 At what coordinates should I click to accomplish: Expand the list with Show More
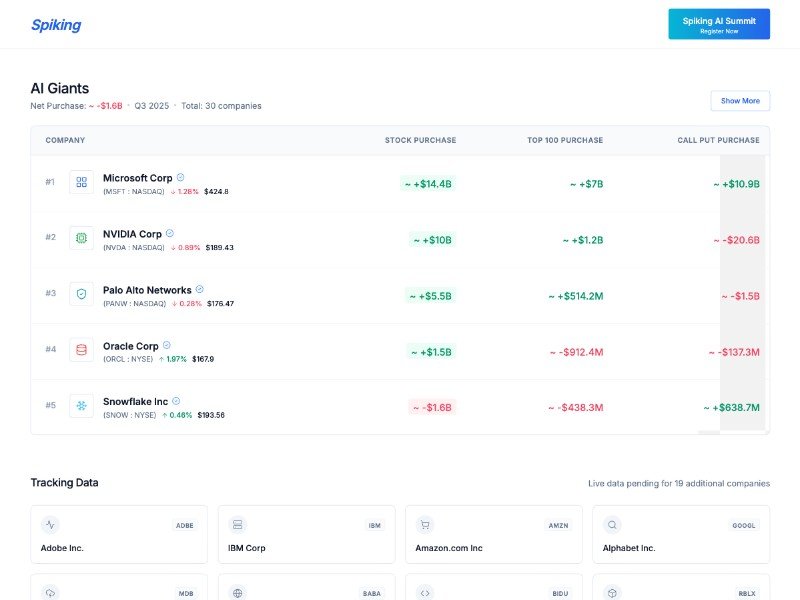click(740, 101)
